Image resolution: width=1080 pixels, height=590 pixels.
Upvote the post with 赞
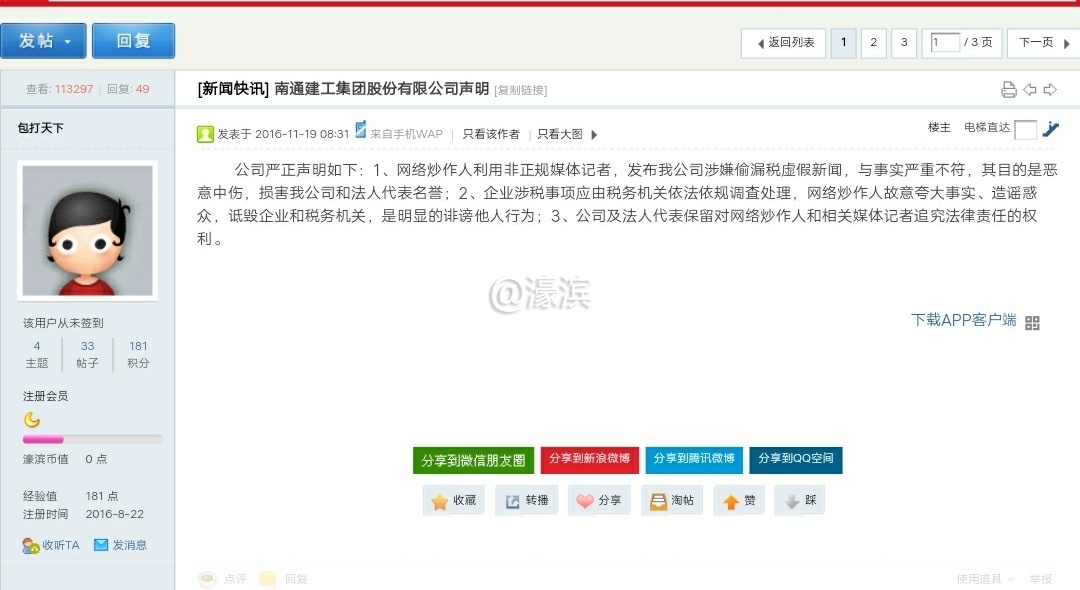point(739,501)
